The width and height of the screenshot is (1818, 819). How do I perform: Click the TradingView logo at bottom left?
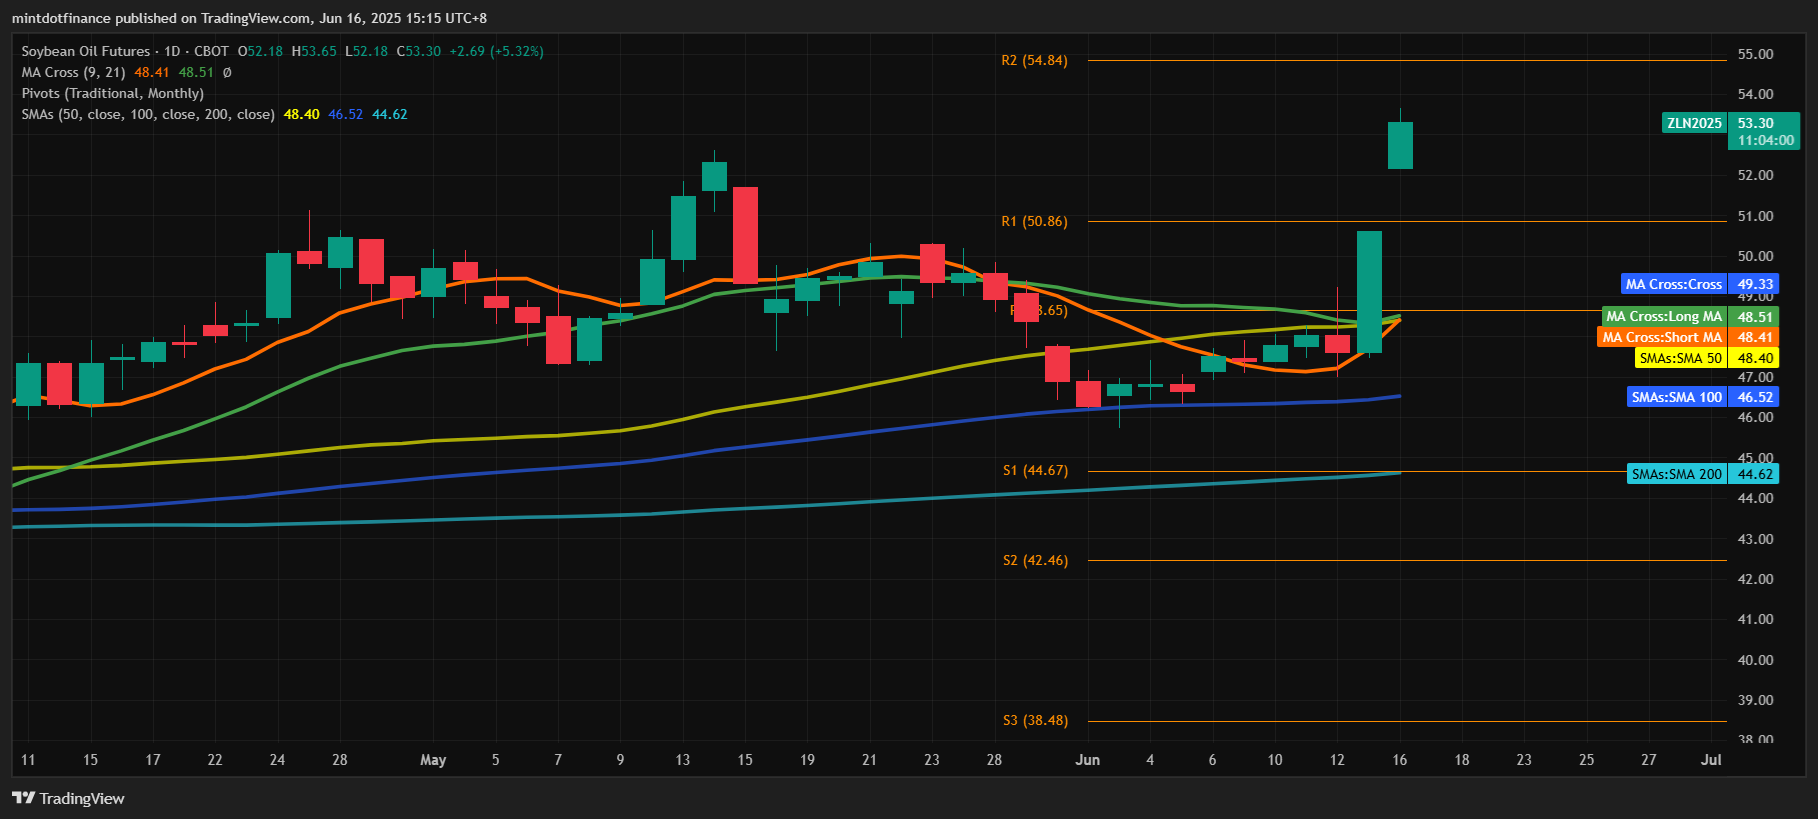click(68, 798)
